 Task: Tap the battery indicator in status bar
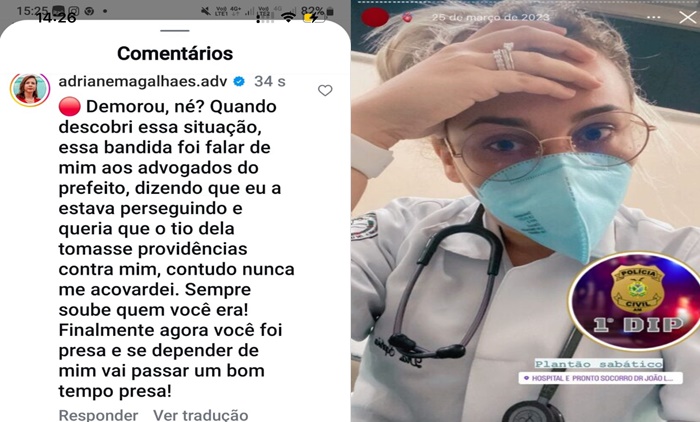315,17
